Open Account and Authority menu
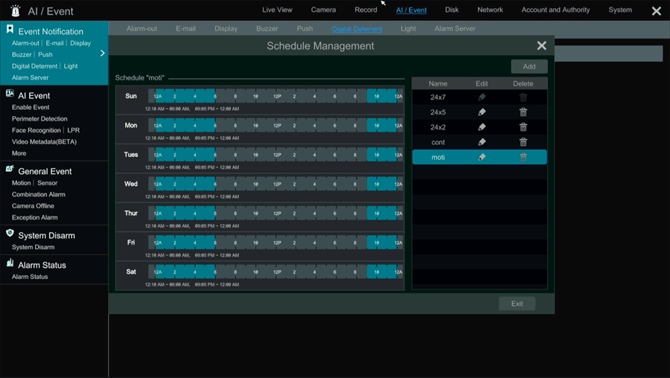Image resolution: width=670 pixels, height=378 pixels. point(555,10)
